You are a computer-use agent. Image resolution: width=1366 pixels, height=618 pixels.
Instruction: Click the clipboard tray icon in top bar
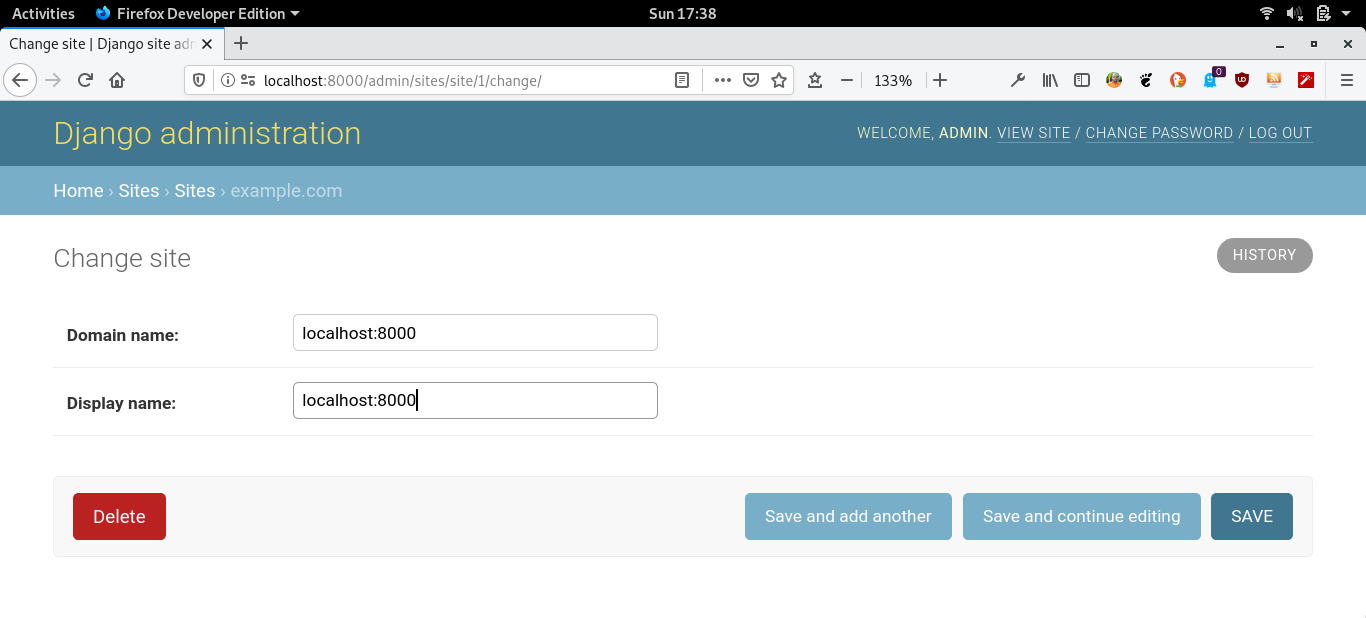coord(1323,13)
